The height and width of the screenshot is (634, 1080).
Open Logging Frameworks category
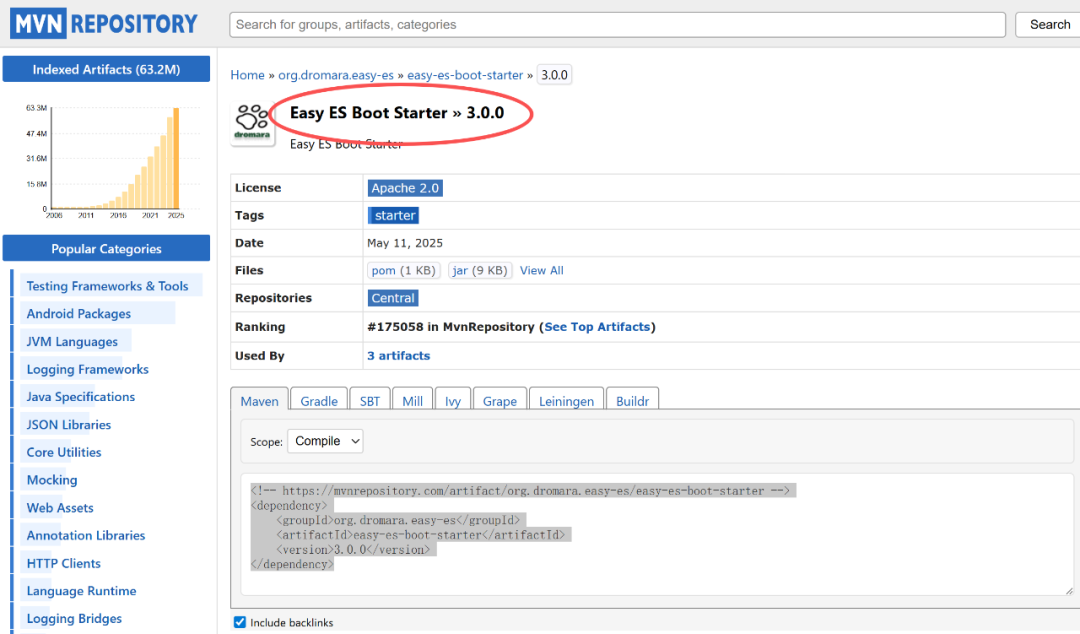click(x=87, y=369)
